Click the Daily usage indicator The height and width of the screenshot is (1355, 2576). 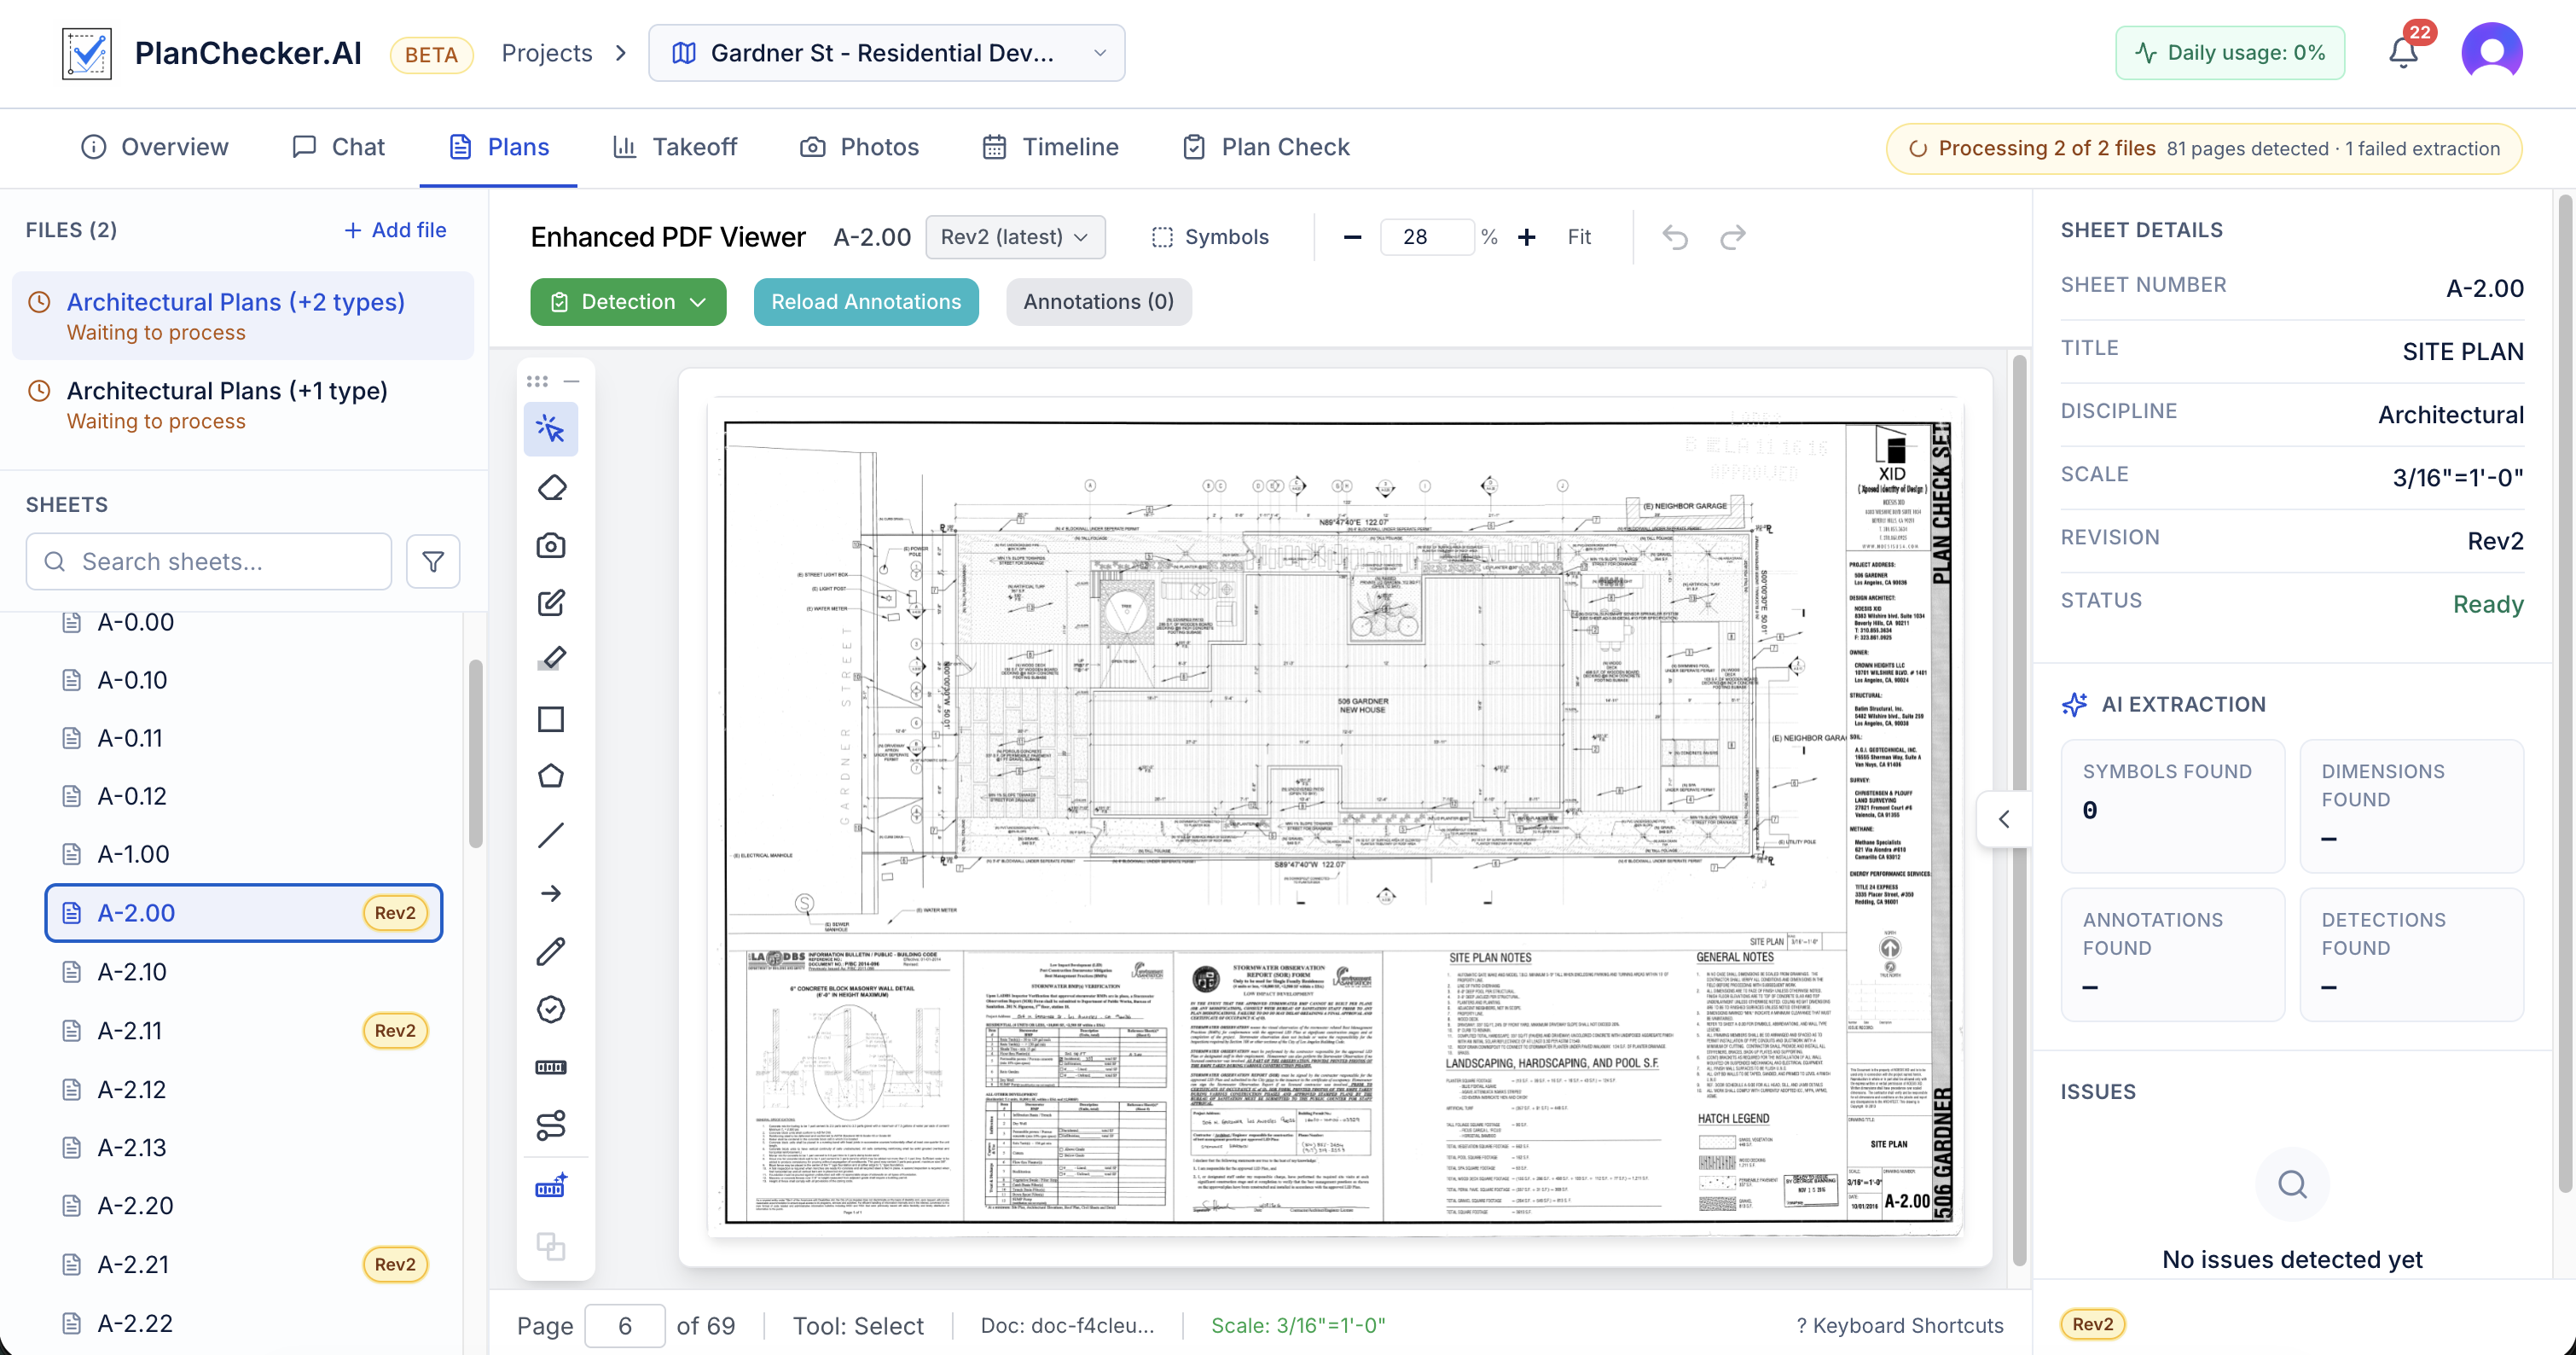2229,52
